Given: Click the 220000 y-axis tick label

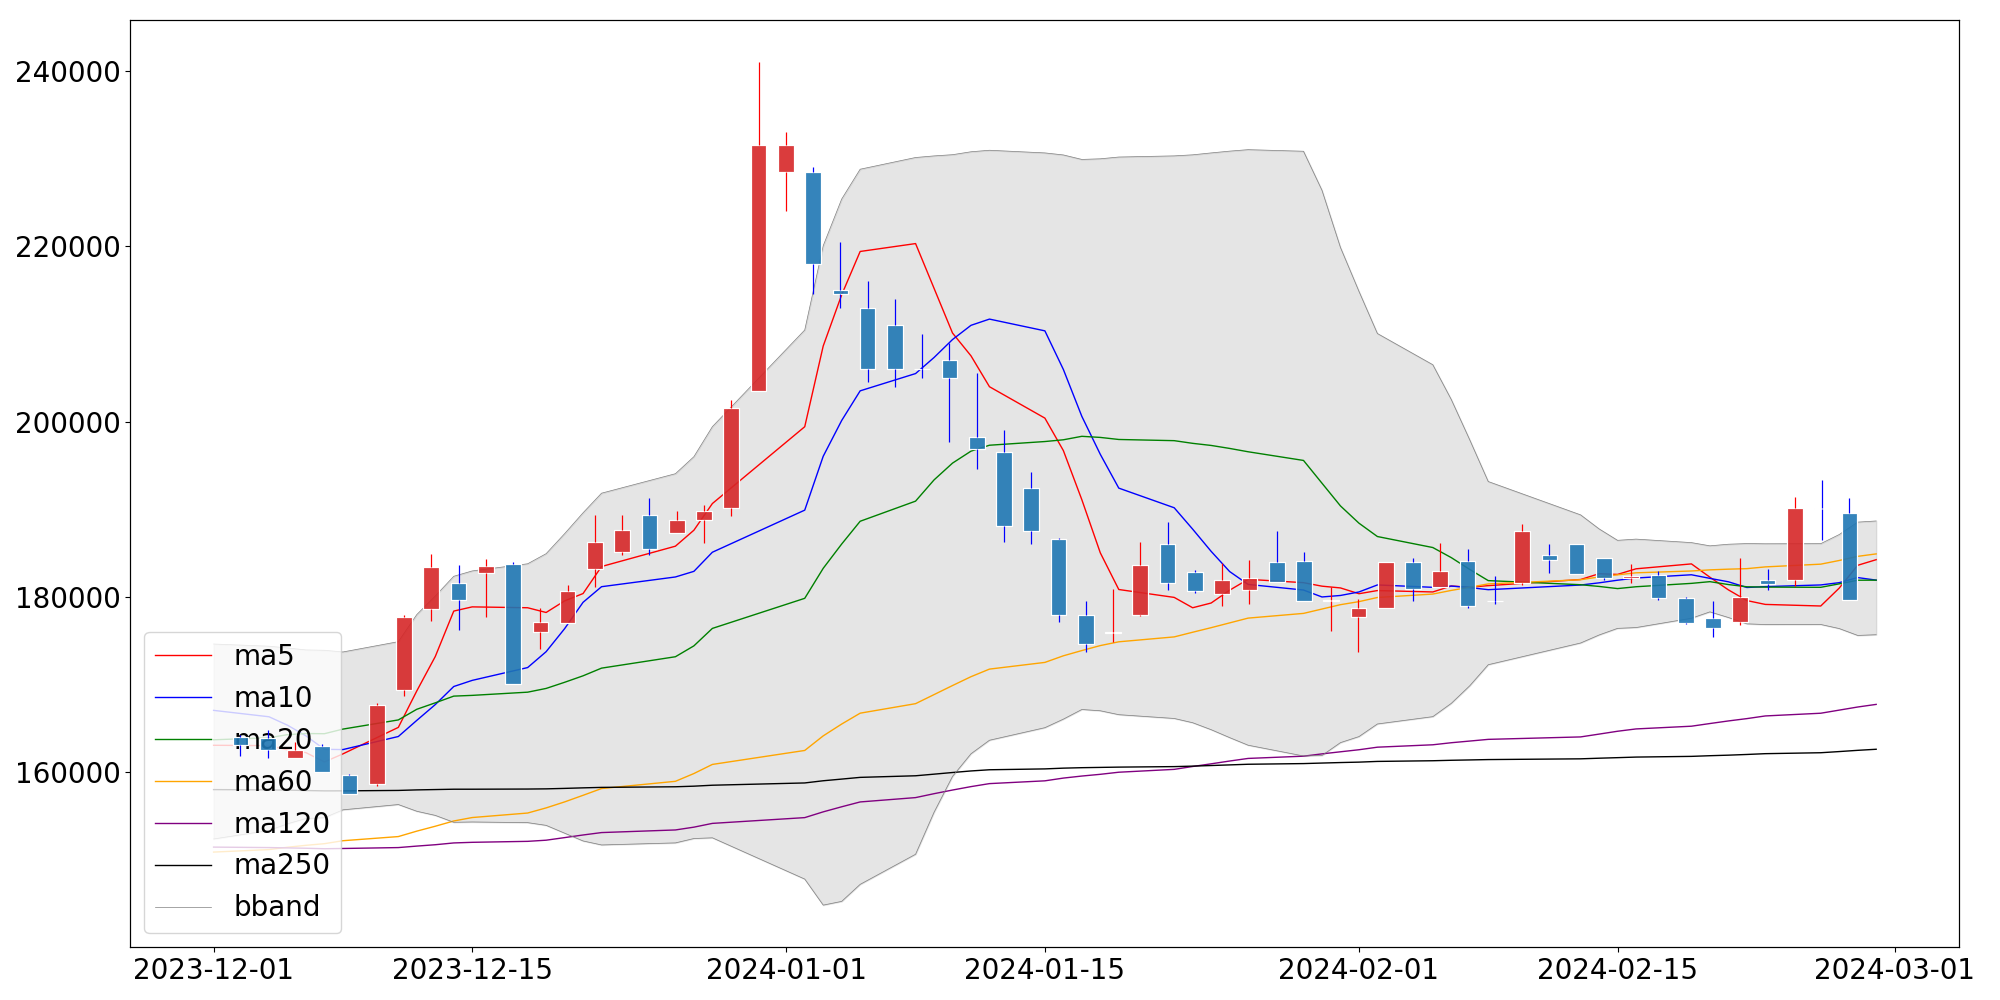Looking at the screenshot, I should click(68, 247).
